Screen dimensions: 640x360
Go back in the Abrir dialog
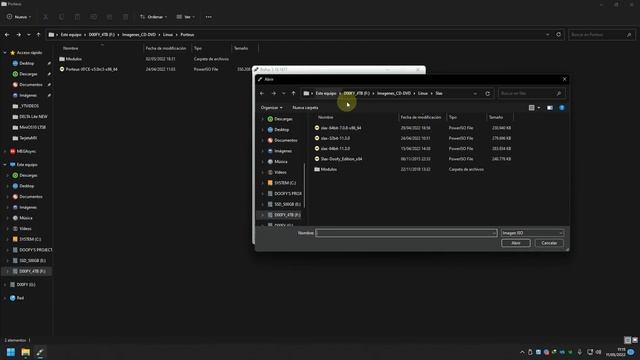click(262, 93)
